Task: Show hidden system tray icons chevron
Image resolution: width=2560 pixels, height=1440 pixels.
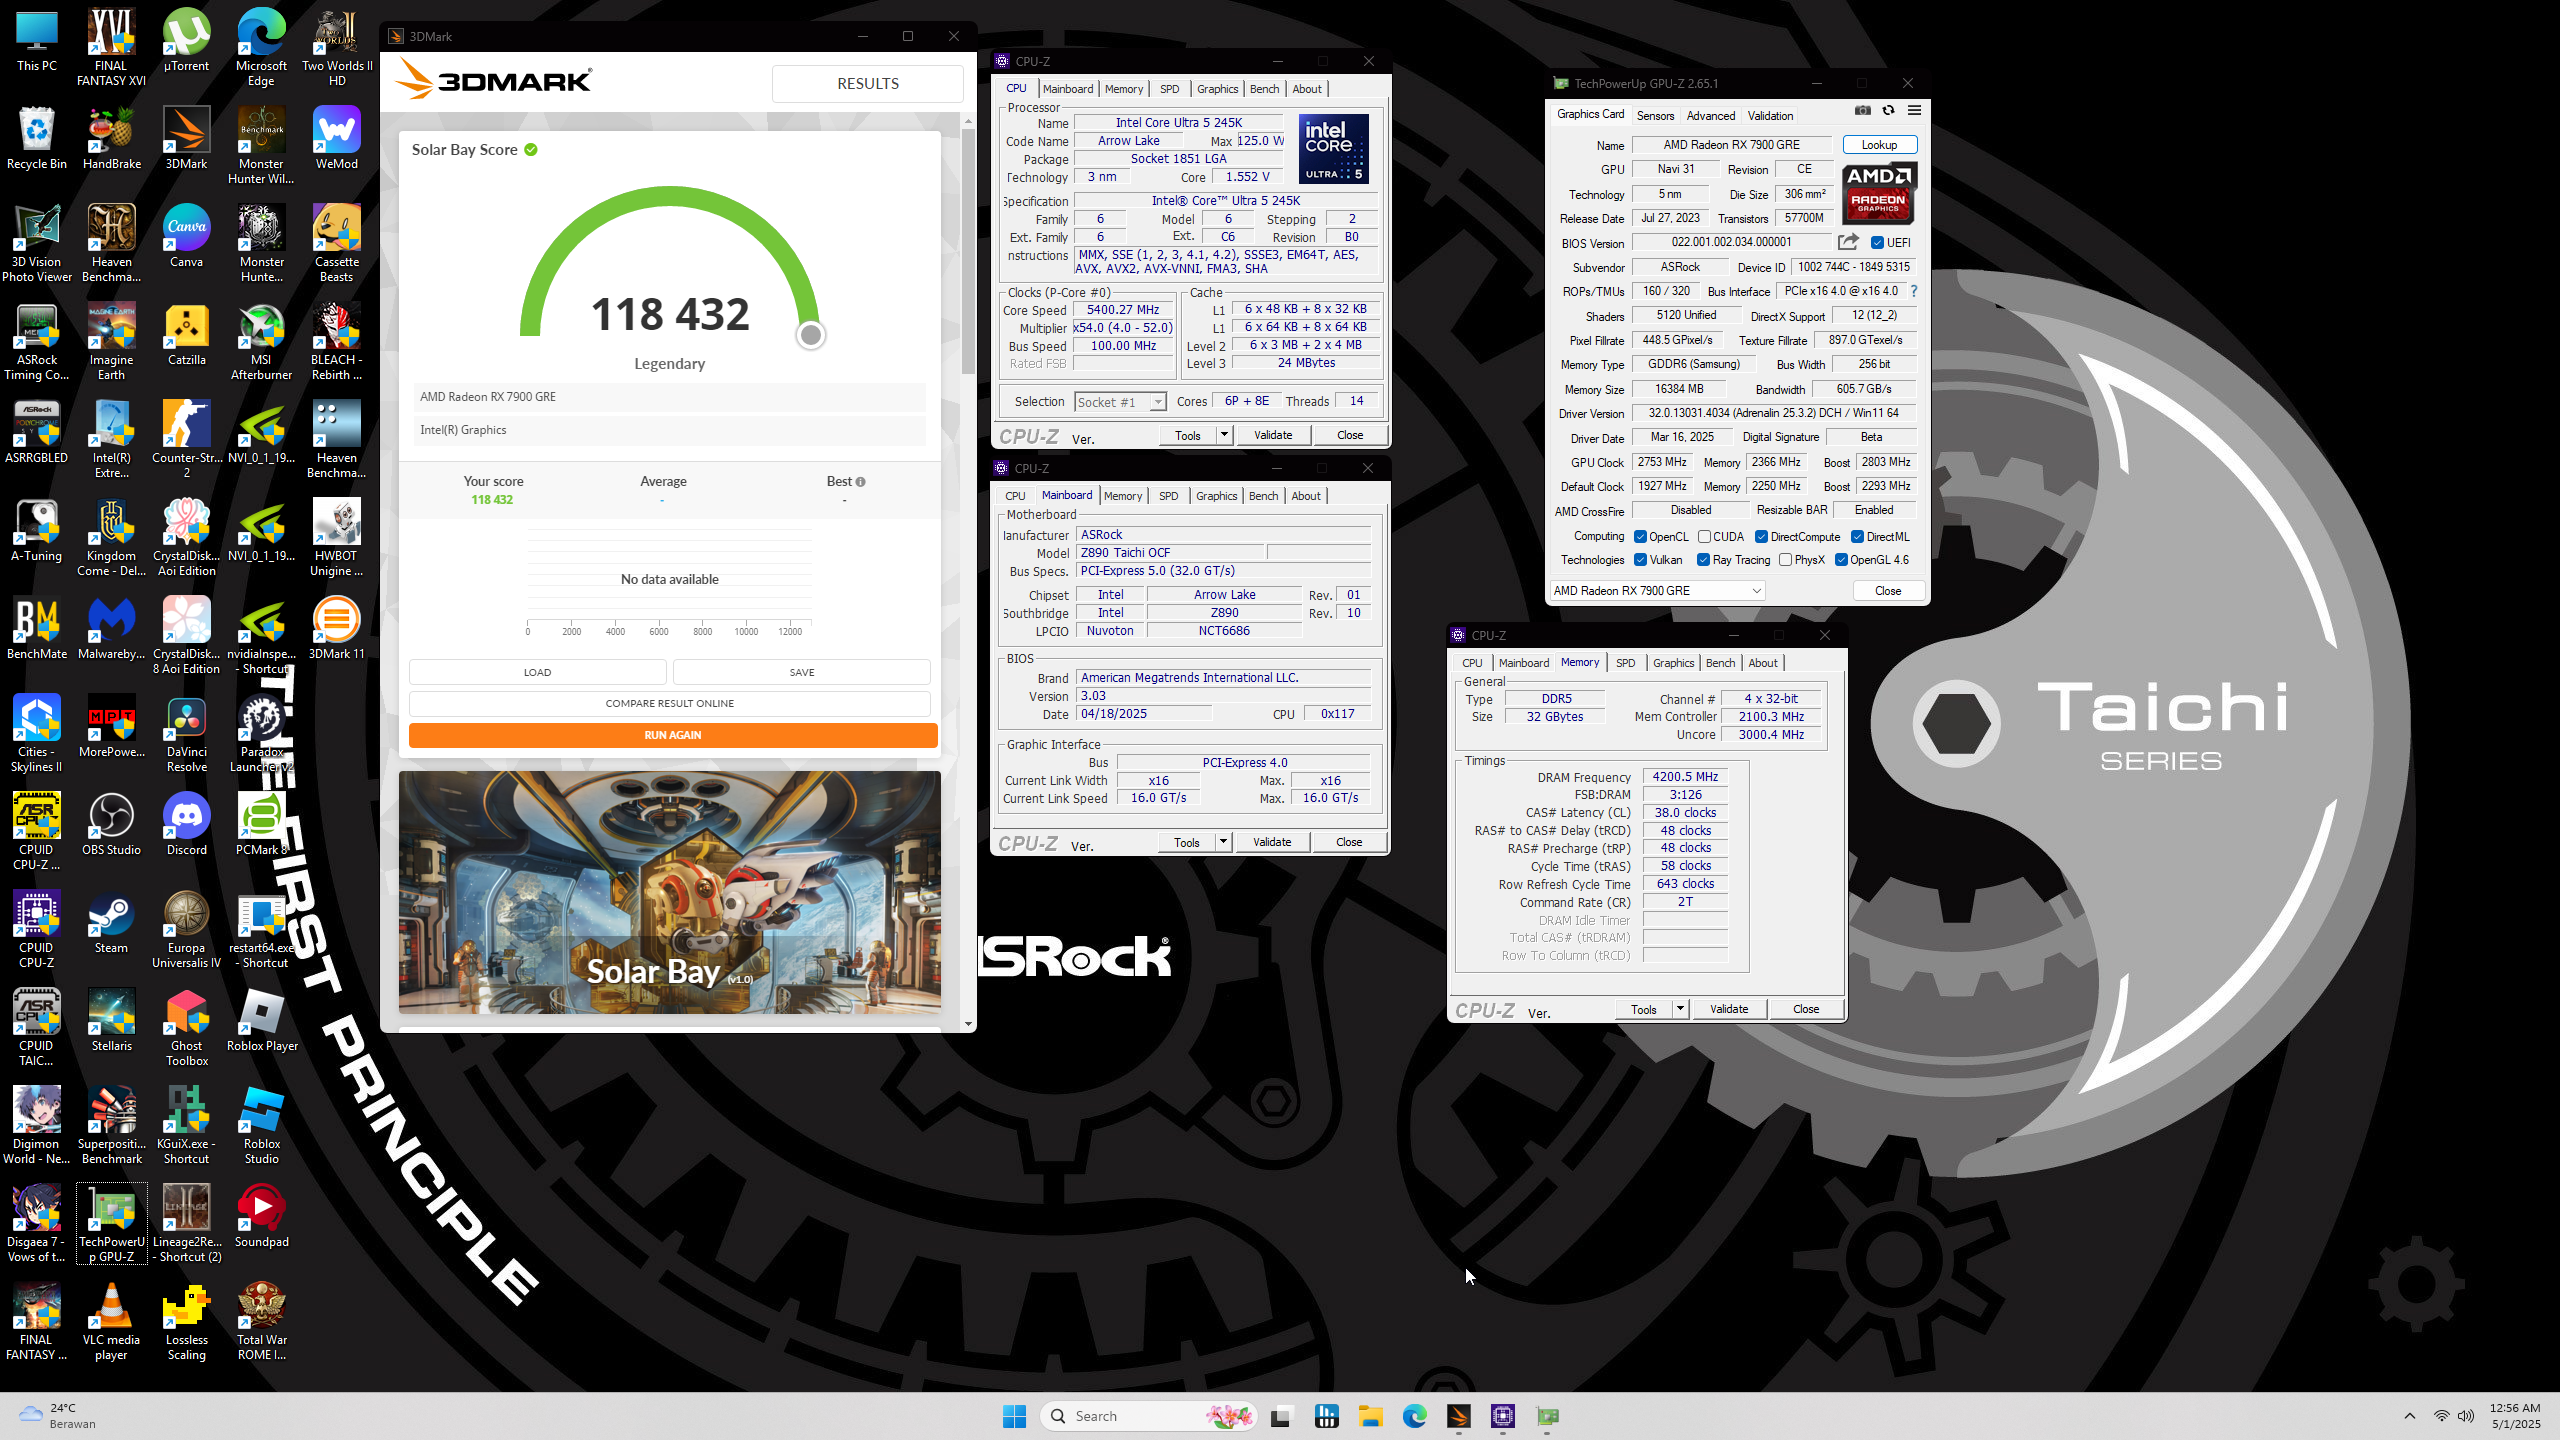Action: [2410, 1416]
